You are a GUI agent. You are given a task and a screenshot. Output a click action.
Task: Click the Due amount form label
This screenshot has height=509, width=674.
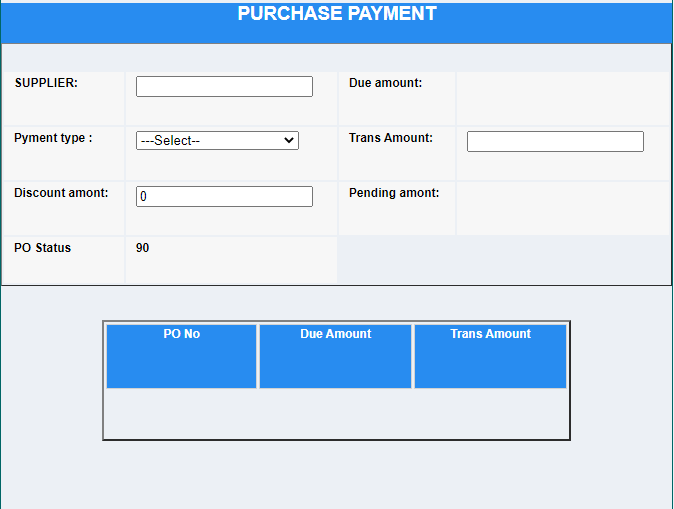point(385,83)
